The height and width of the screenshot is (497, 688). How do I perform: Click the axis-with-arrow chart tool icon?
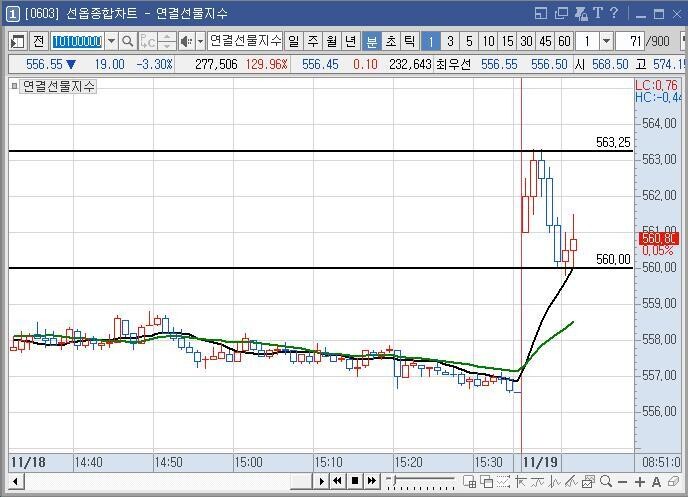(x=521, y=482)
